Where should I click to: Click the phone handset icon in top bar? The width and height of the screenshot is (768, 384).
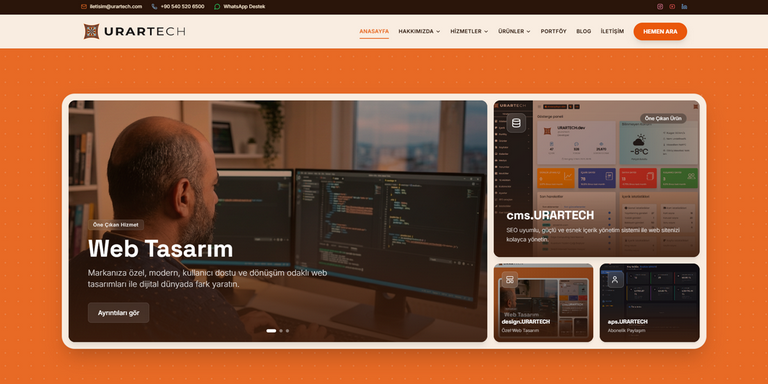coord(154,6)
